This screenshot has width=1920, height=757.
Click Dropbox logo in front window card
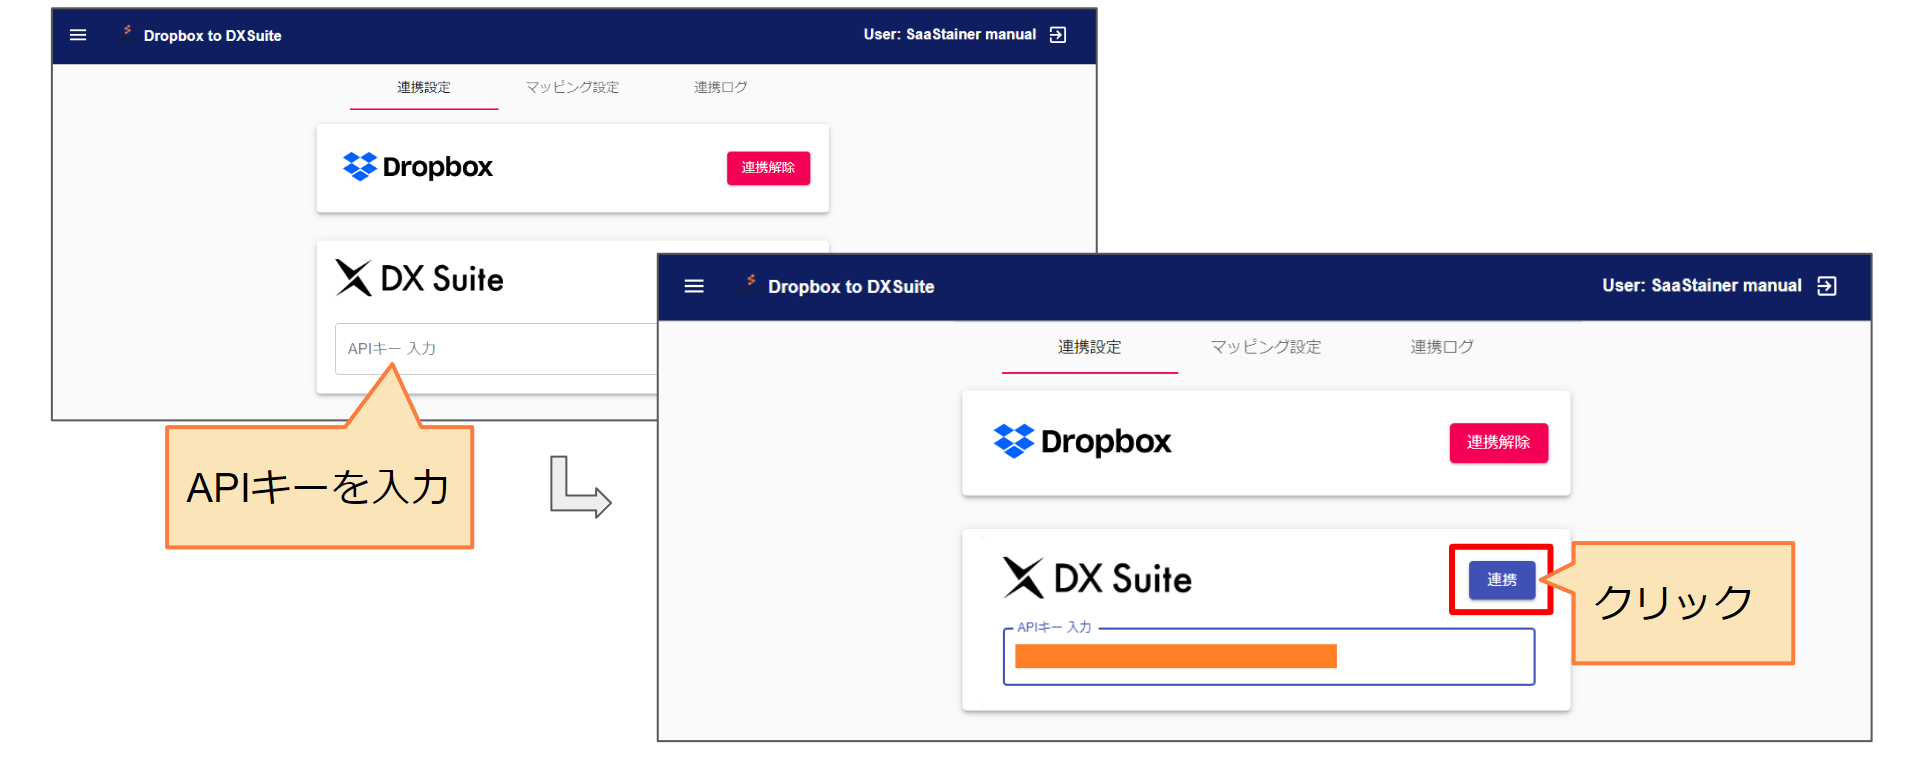[x=1082, y=441]
